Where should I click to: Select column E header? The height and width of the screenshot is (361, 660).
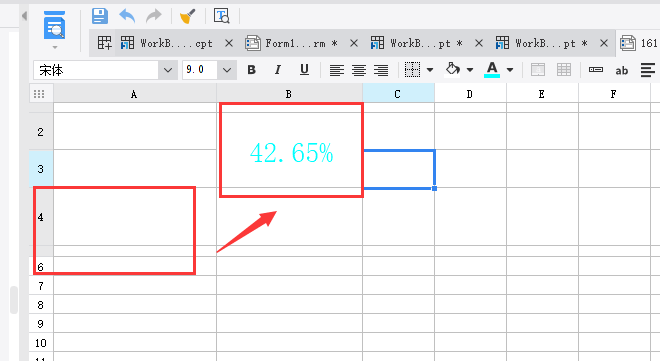coord(542,94)
